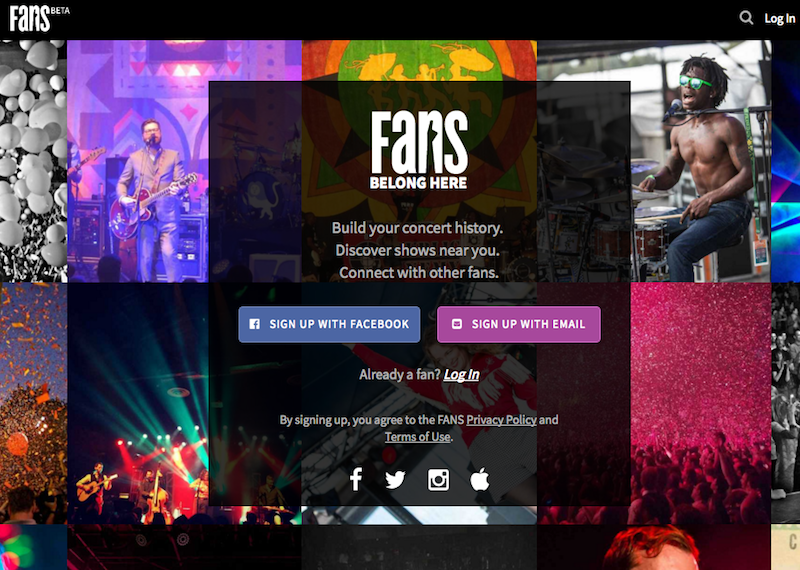Click the Fans BETA logo in header
Screen dimensions: 800x570
[x=39, y=18]
